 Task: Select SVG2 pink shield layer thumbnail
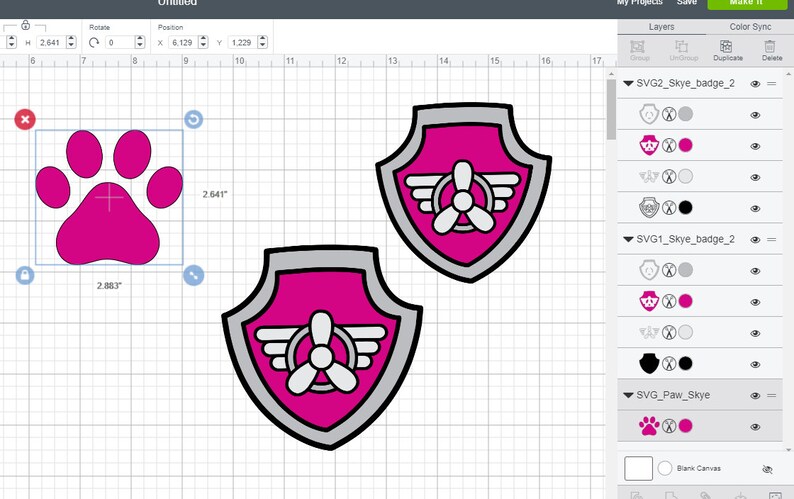tap(649, 145)
